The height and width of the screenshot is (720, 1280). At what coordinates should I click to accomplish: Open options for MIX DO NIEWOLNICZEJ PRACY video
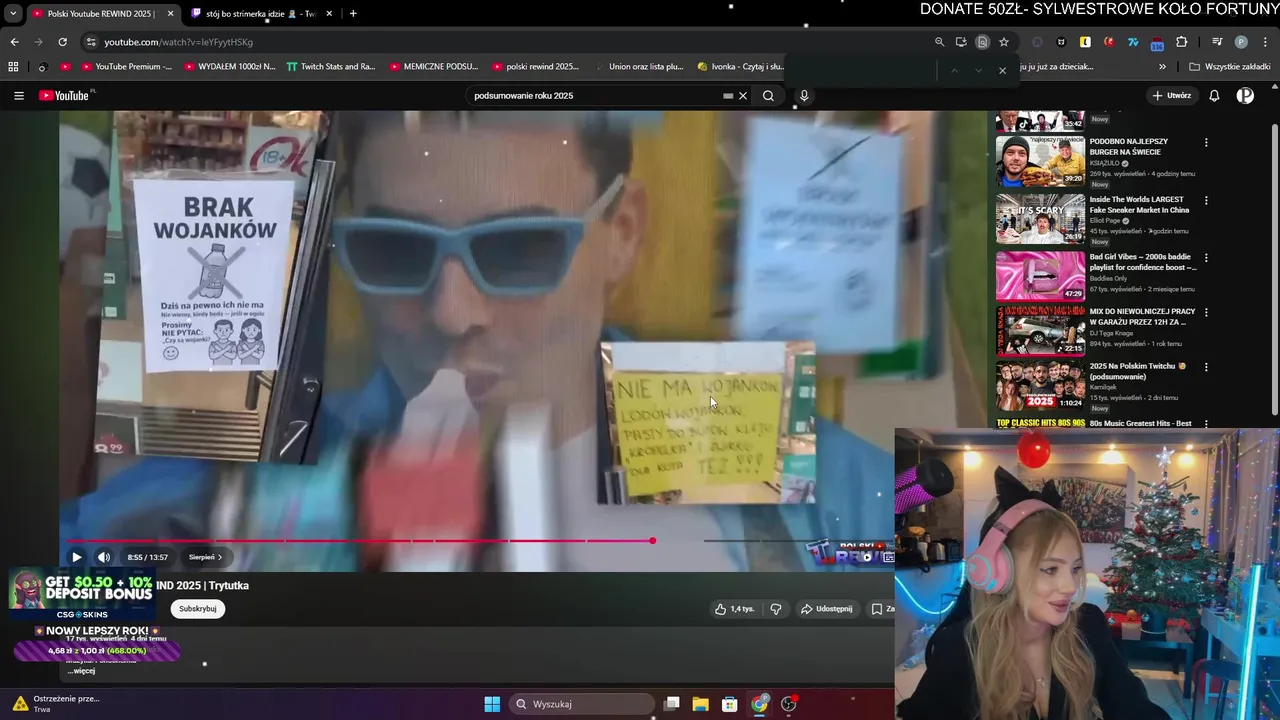1206,312
